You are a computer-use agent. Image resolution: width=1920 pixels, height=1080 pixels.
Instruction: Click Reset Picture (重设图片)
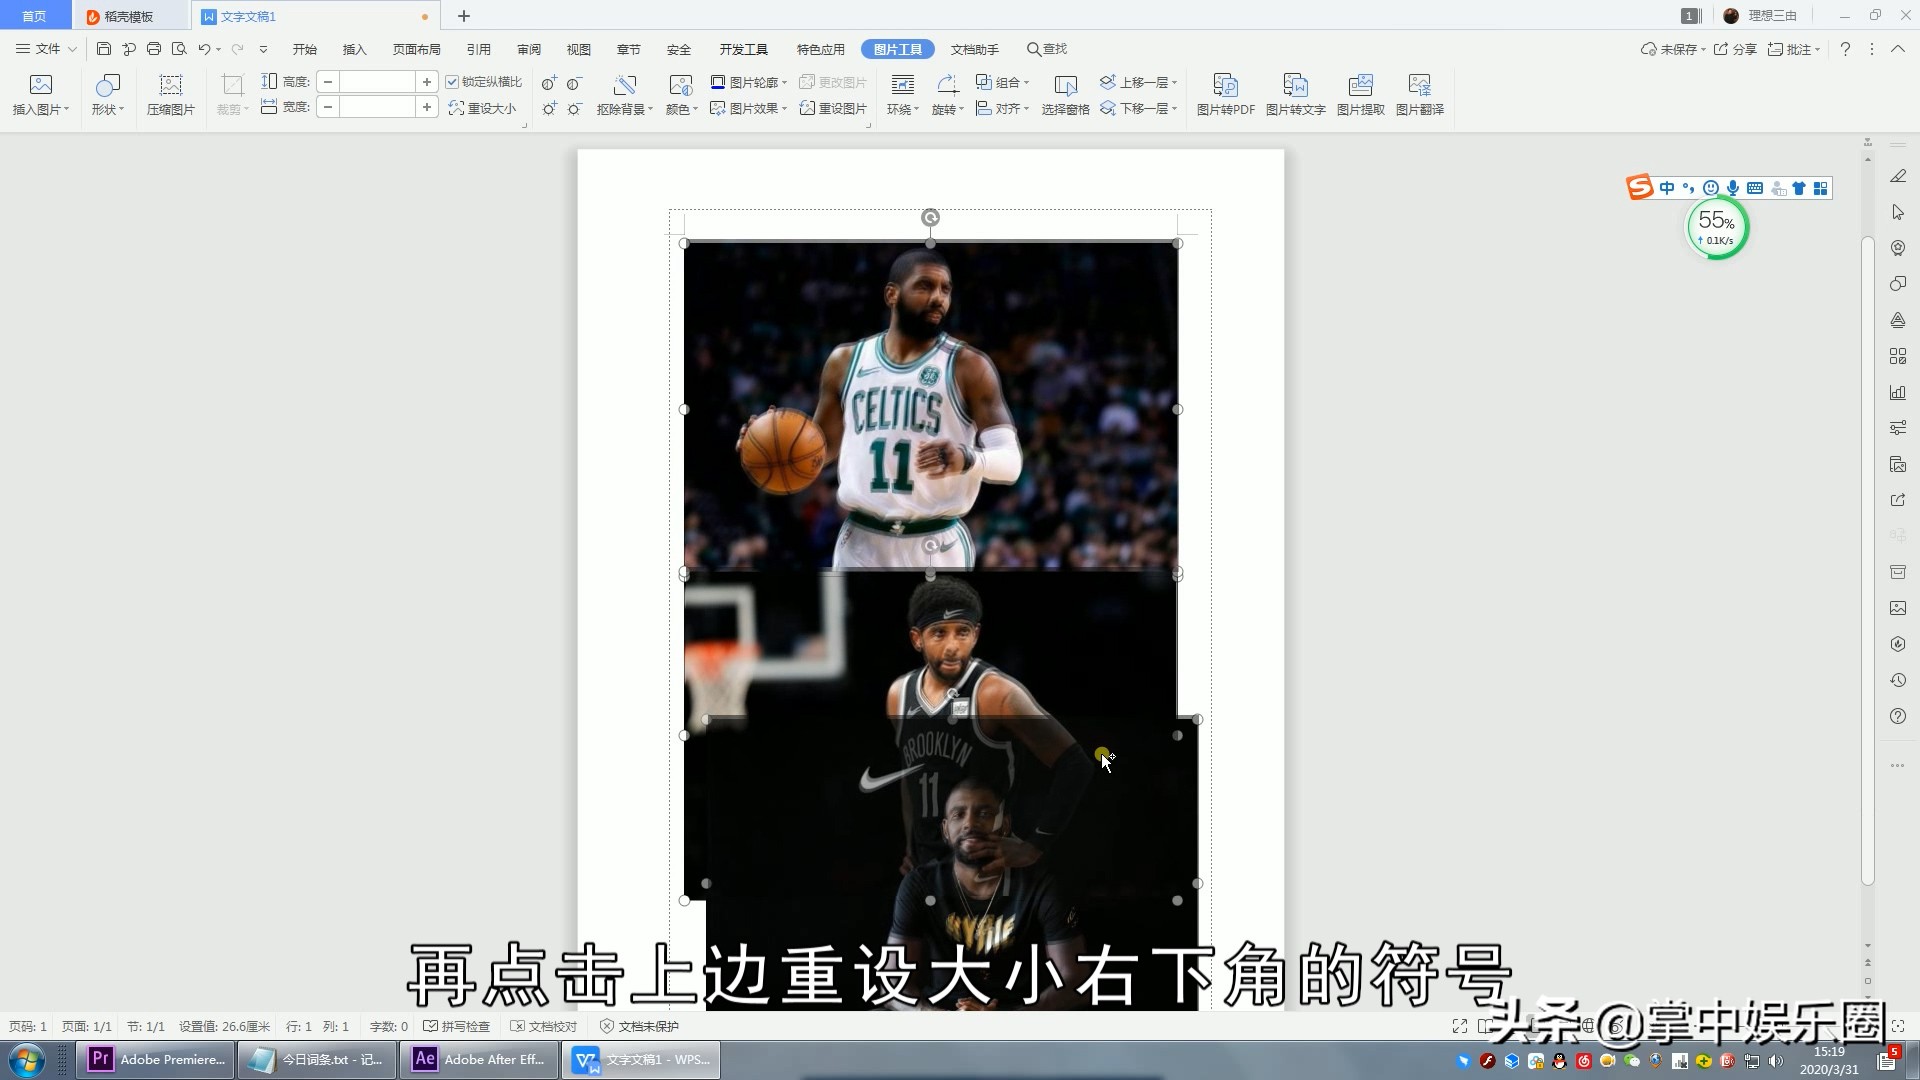point(833,108)
